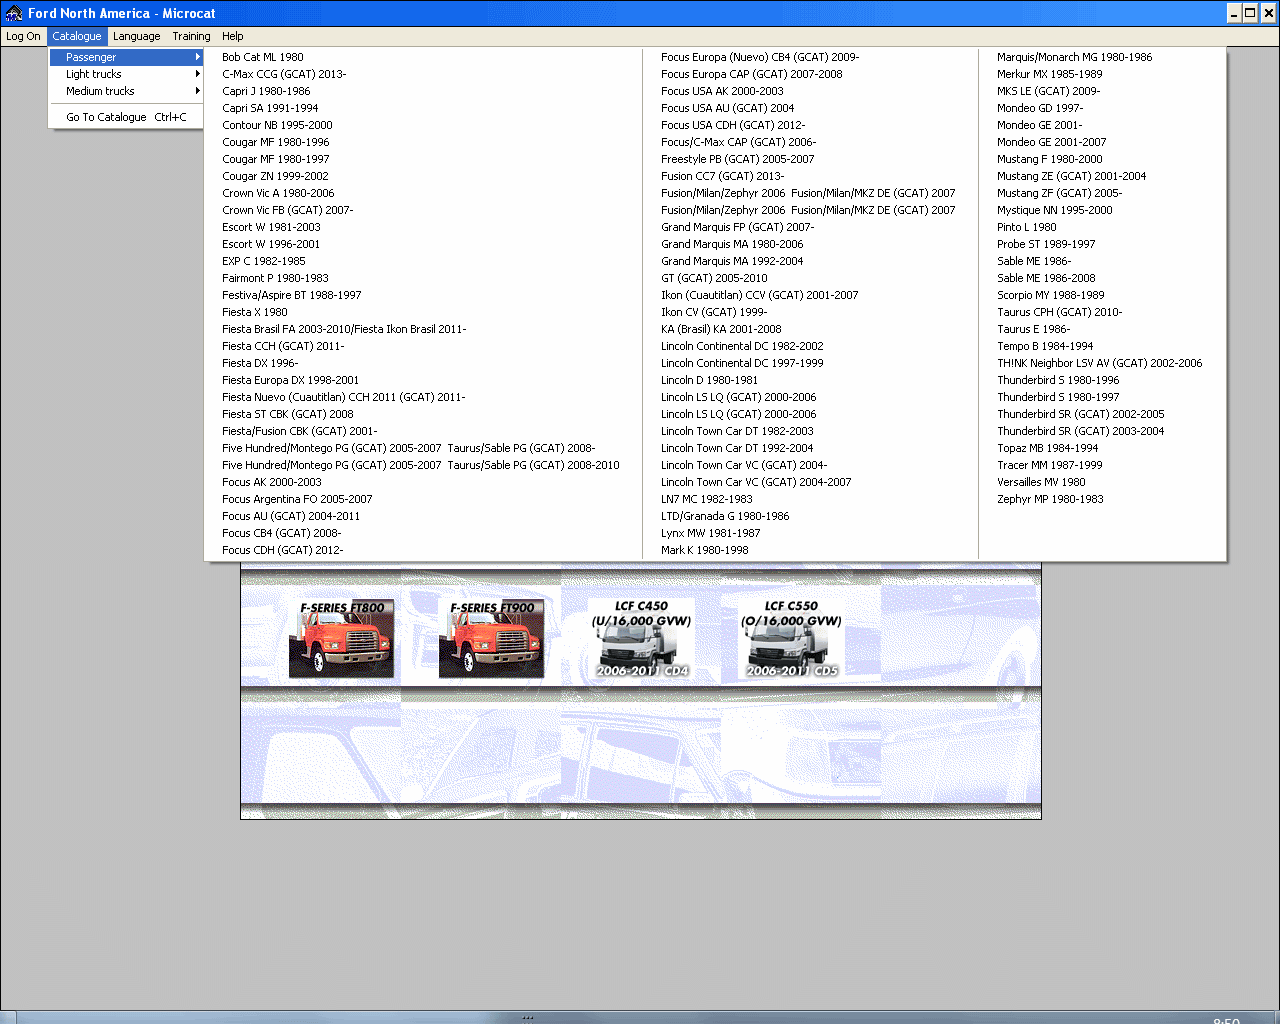Select Taurus CPH (GCAT) 2010-

(x=1059, y=312)
